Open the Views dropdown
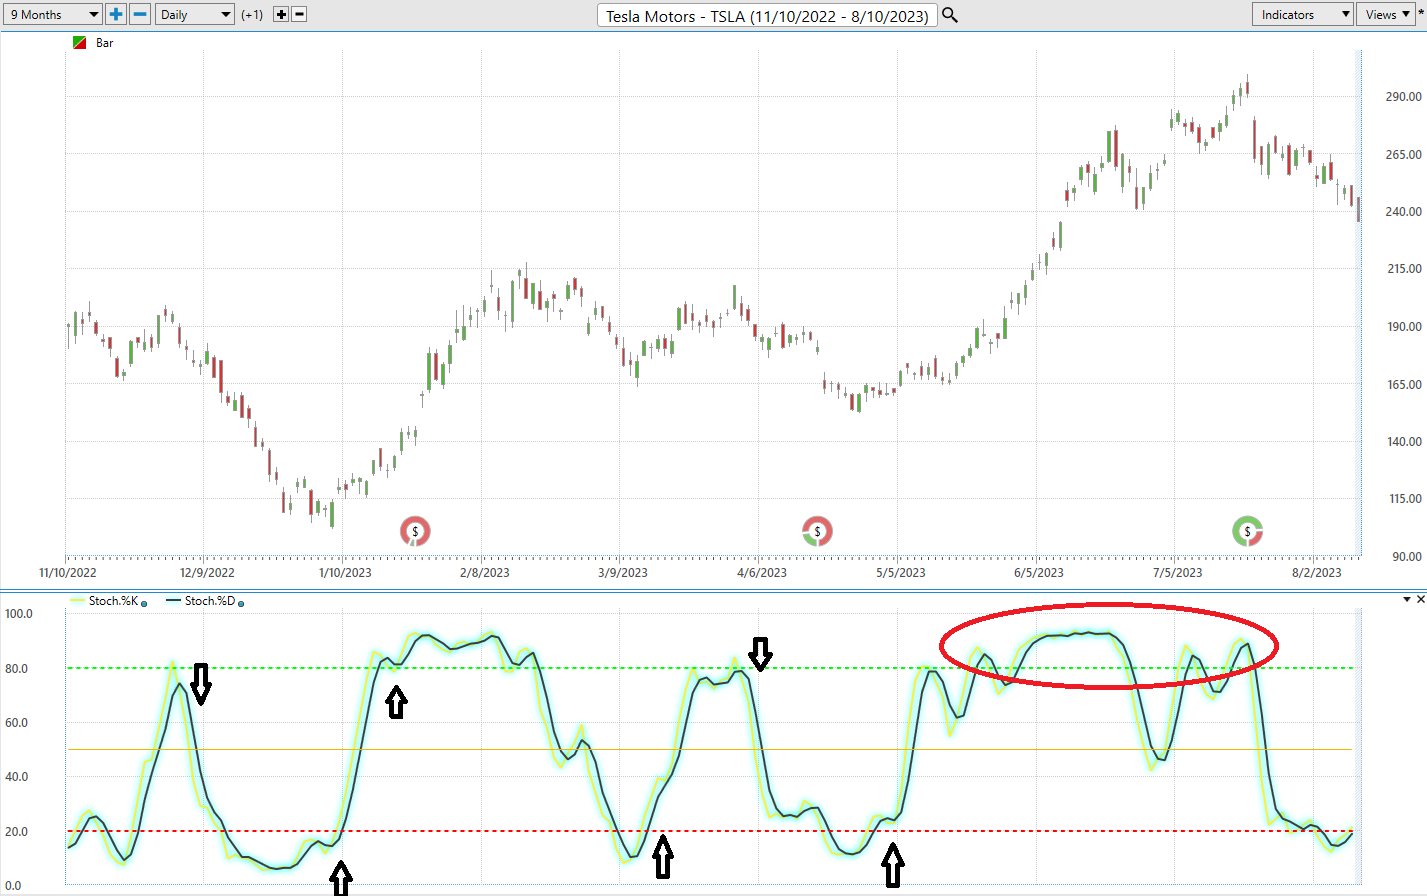Image resolution: width=1427 pixels, height=896 pixels. point(1386,14)
